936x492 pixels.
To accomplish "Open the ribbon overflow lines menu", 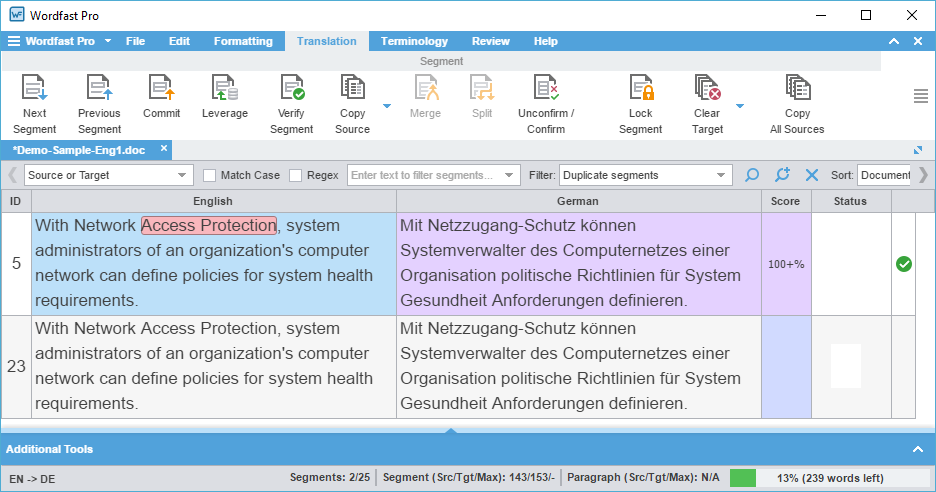I will click(x=920, y=96).
